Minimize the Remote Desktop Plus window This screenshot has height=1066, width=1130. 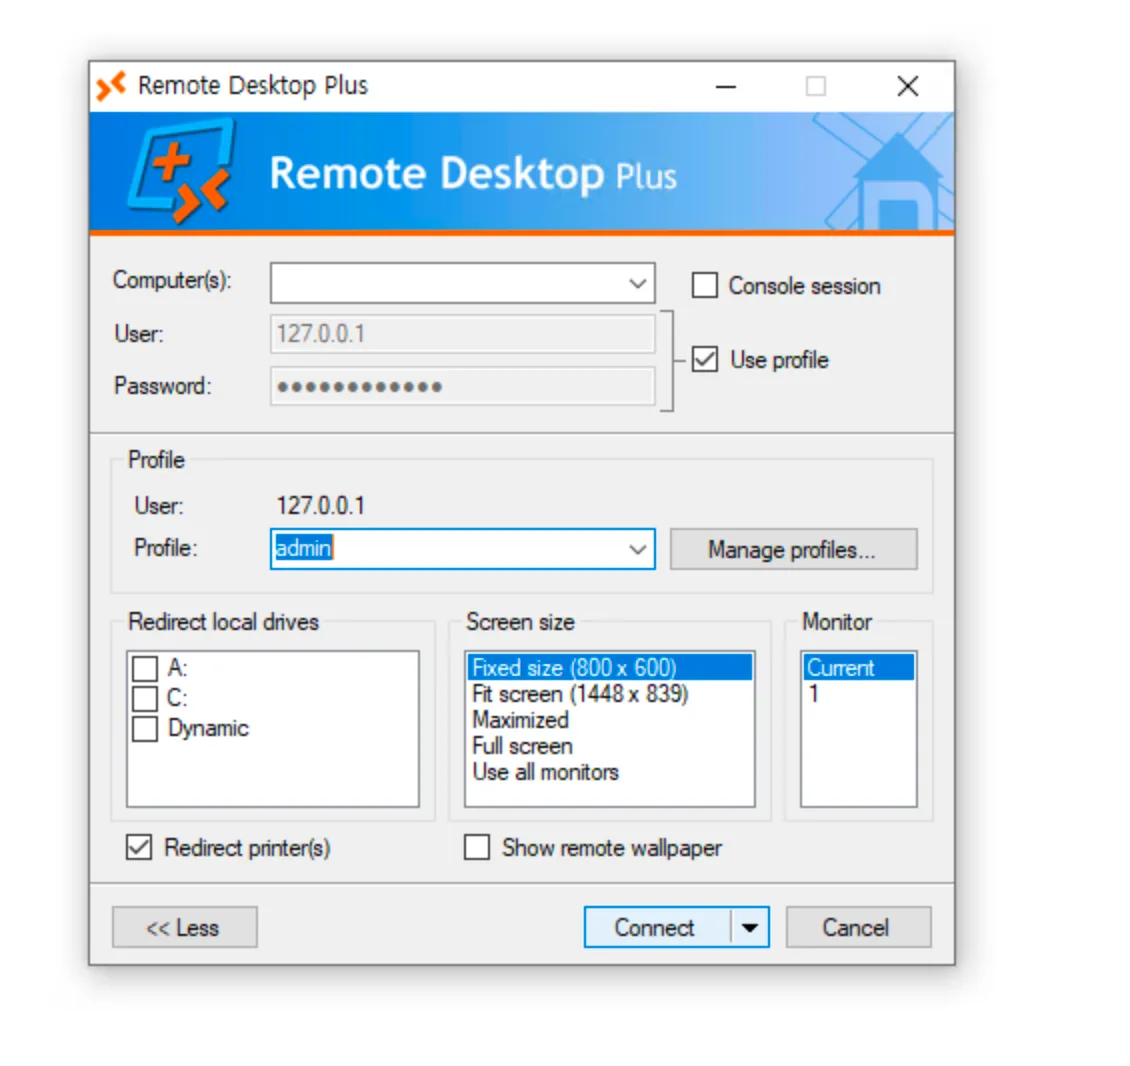coord(726,86)
